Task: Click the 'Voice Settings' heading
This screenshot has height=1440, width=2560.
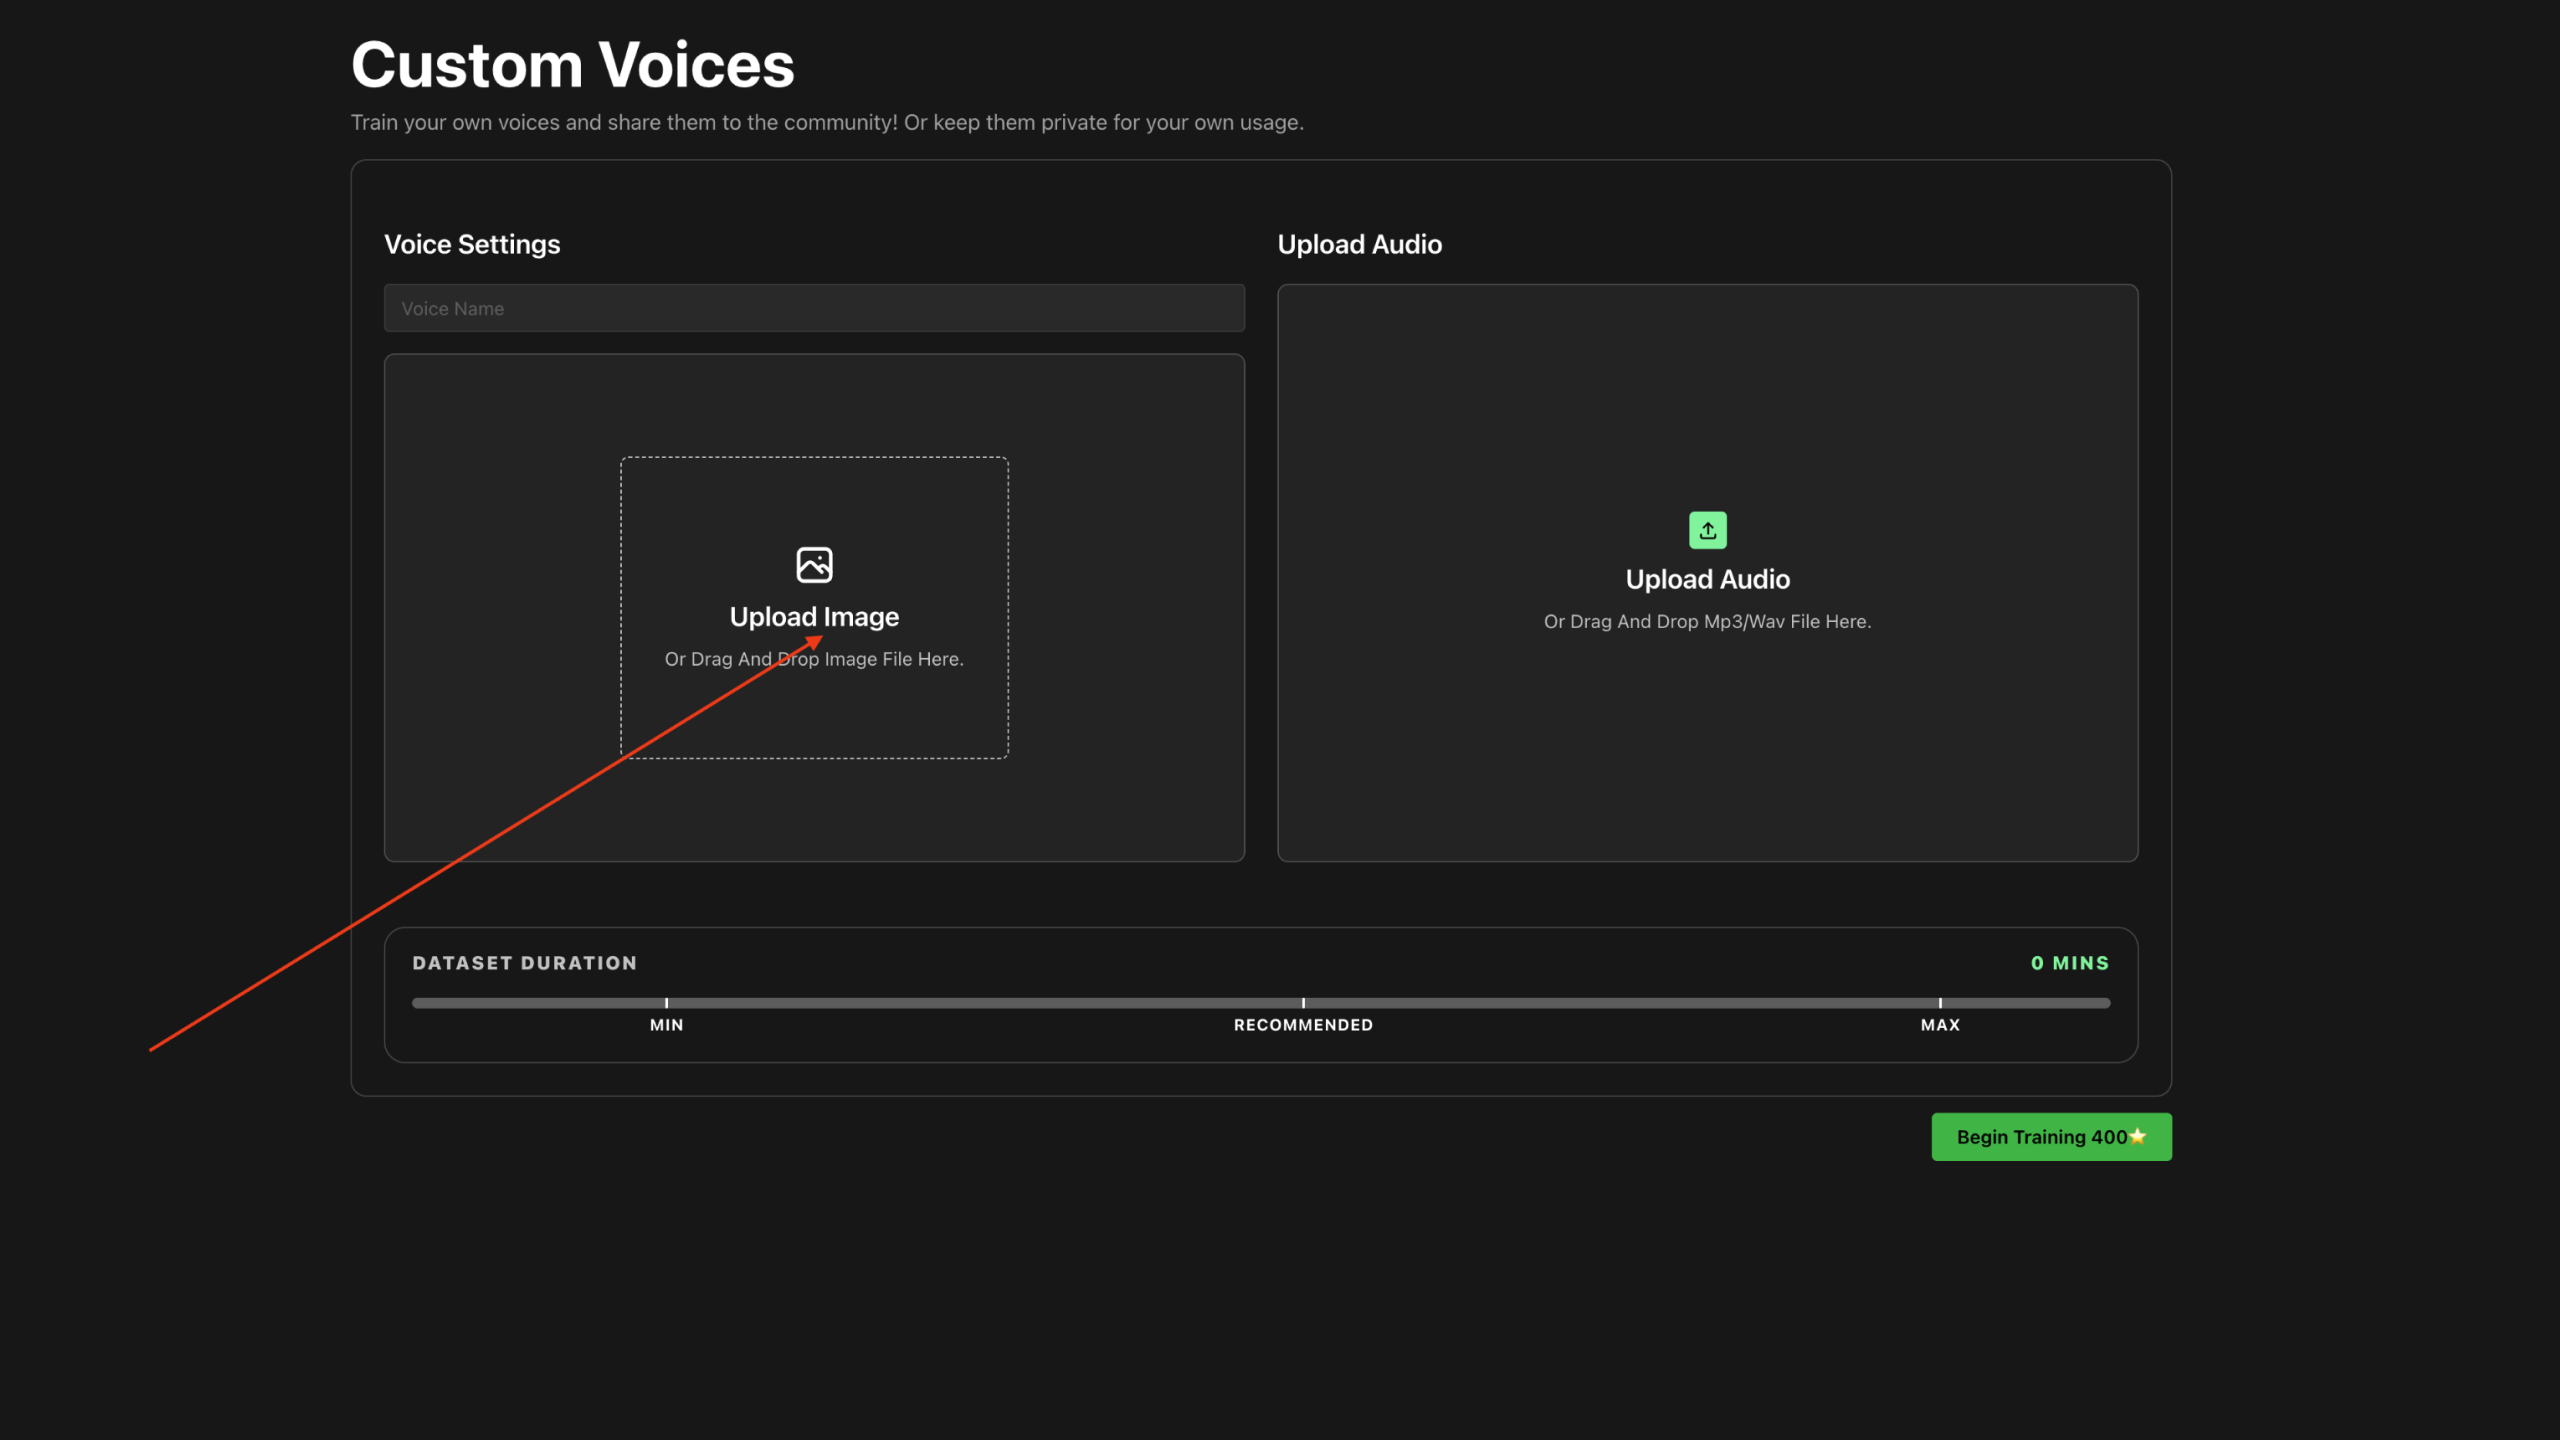Action: click(x=472, y=244)
